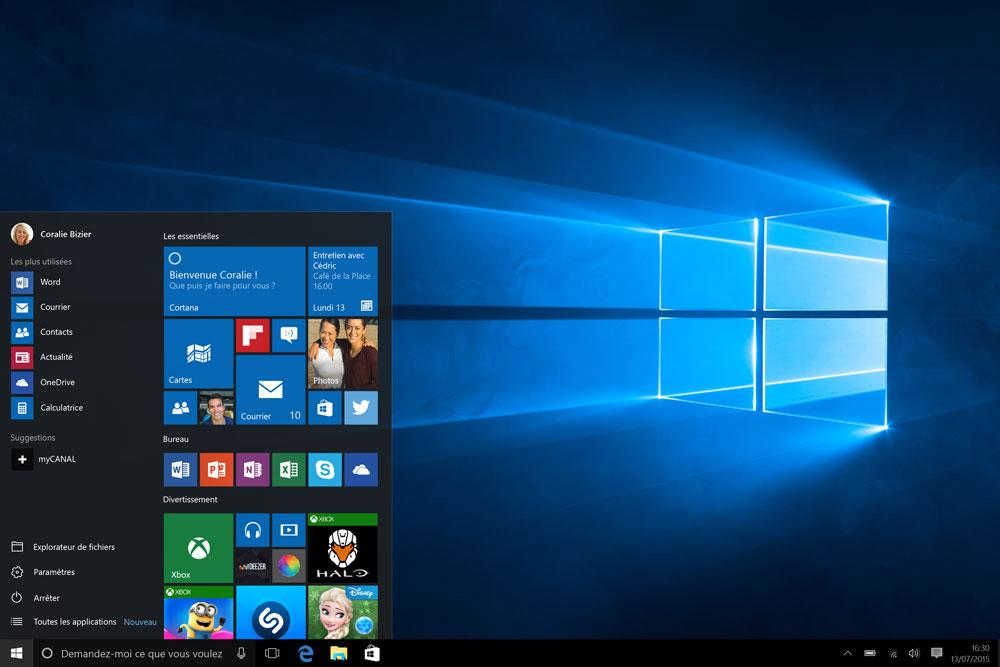Show Toutes les applications list
Viewport: 1000px width, 667px height.
pos(64,622)
